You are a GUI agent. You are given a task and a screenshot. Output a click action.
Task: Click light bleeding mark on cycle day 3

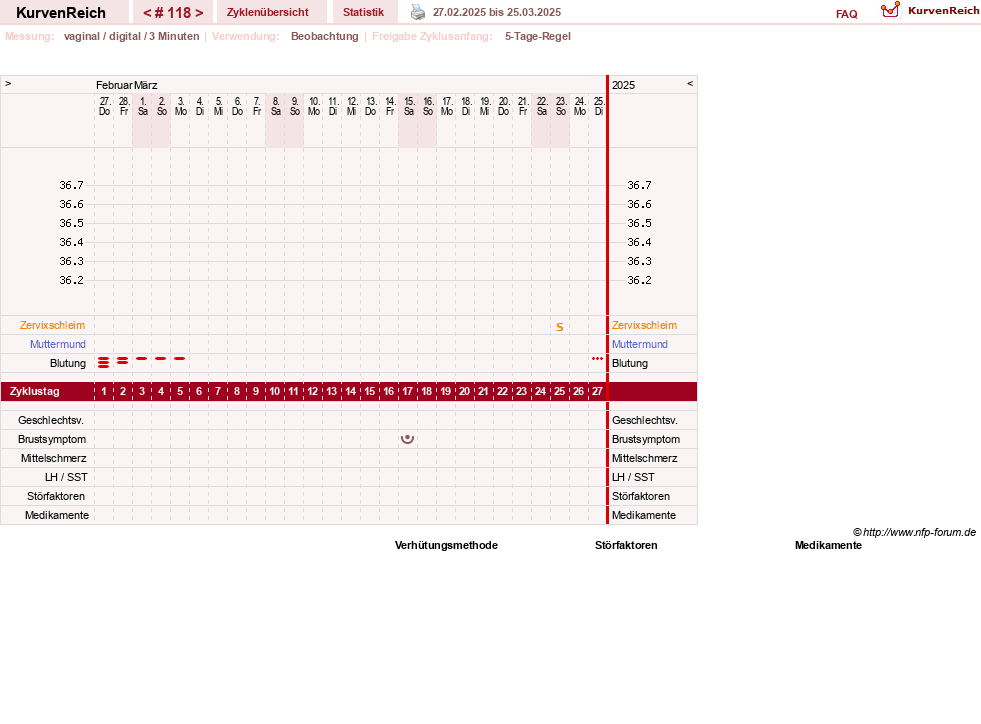142,359
